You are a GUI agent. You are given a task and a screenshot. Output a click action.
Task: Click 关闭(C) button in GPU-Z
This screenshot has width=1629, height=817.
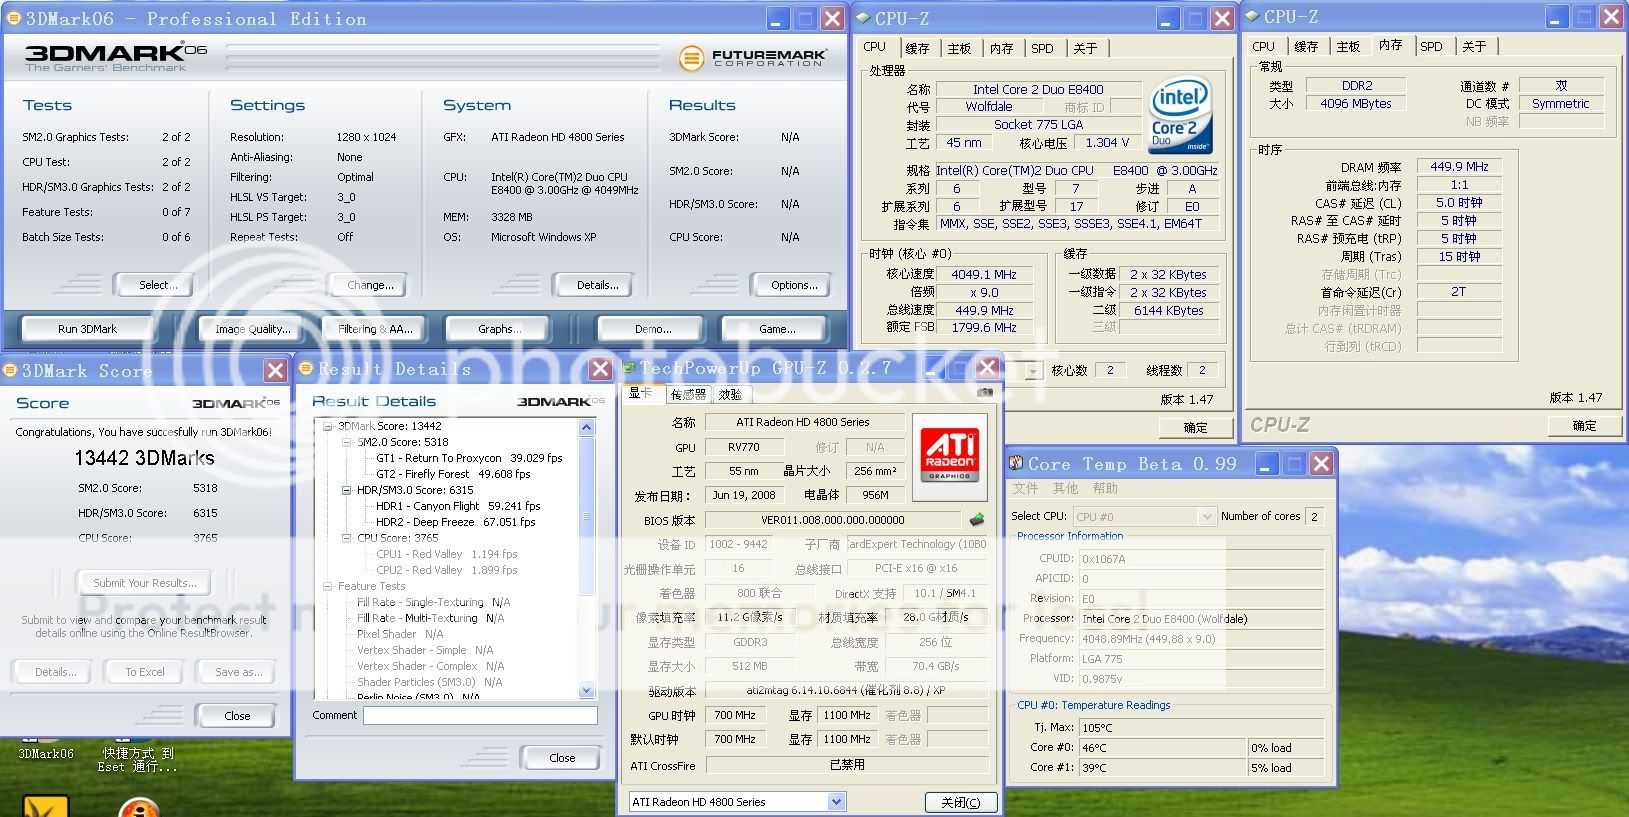pyautogui.click(x=960, y=802)
